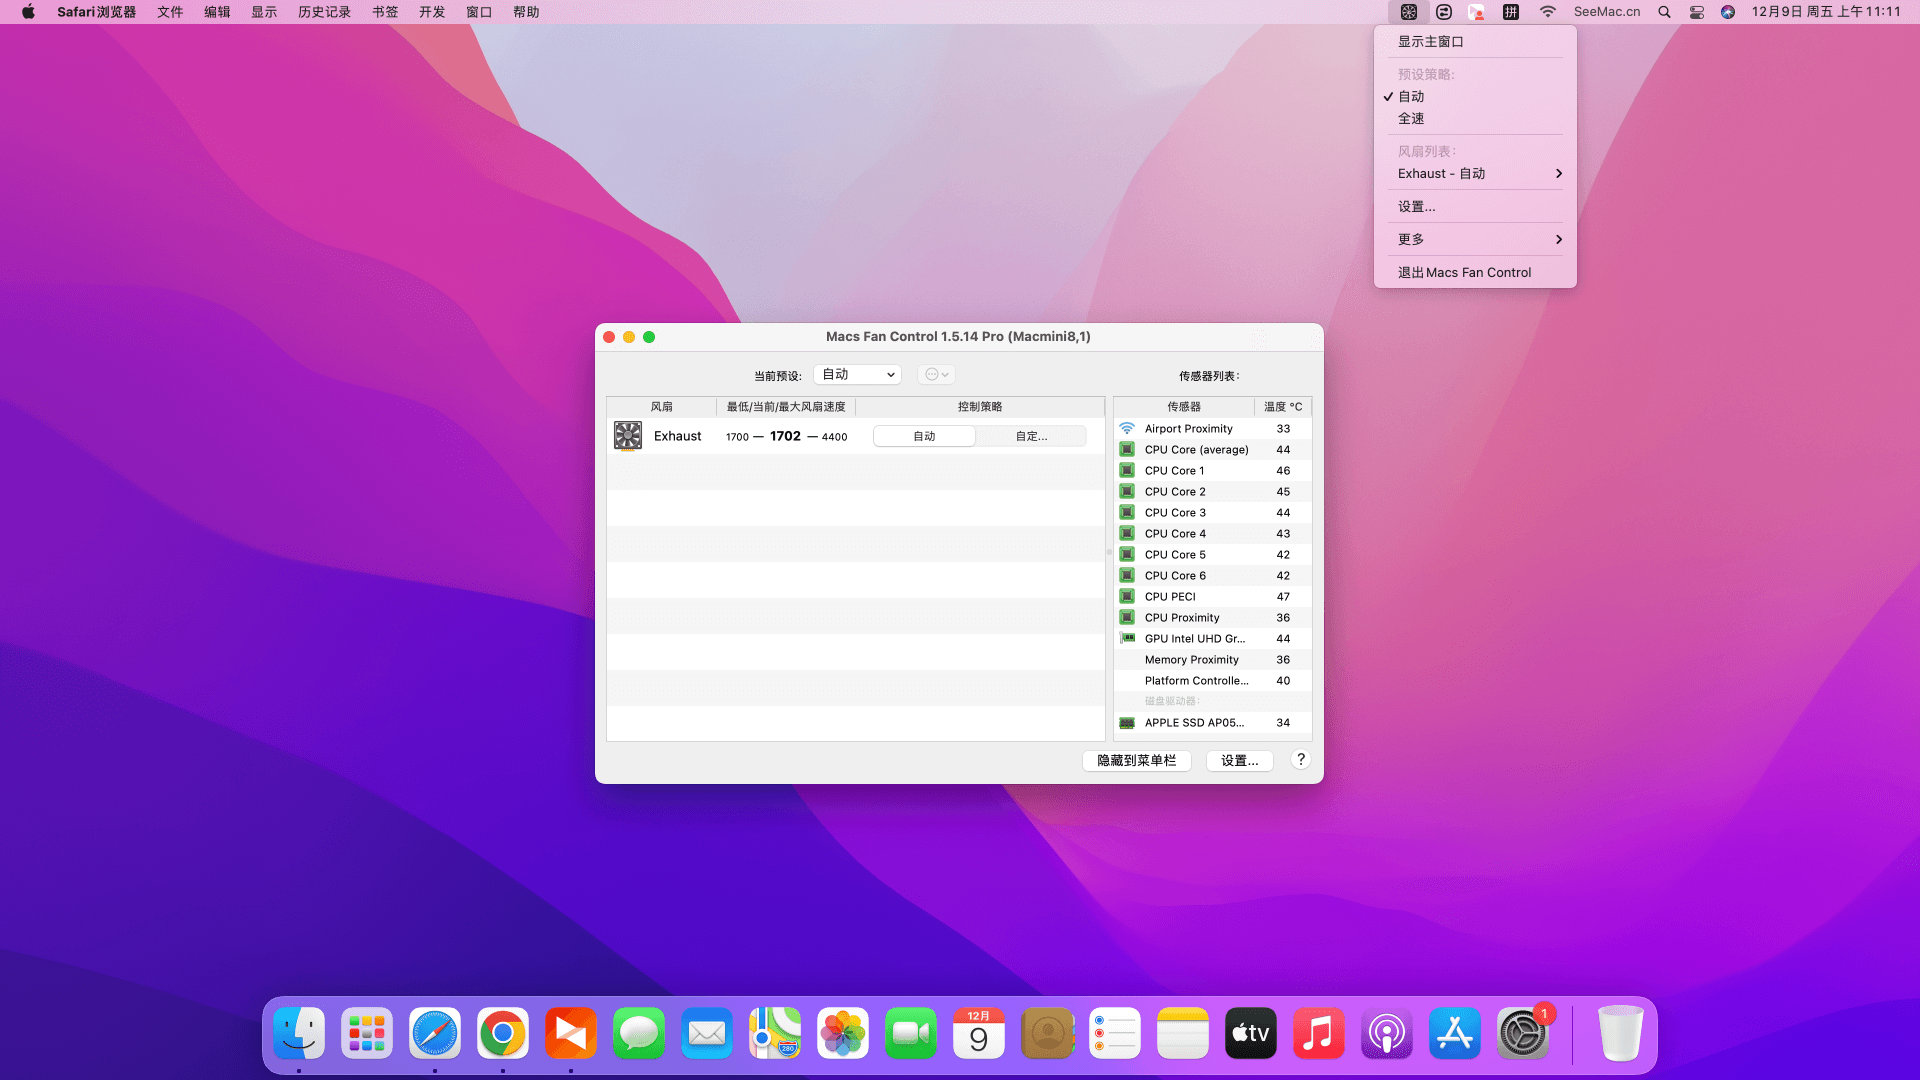This screenshot has width=1920, height=1080.
Task: Expand Exhaust - 自动 submenu
Action: [1475, 174]
